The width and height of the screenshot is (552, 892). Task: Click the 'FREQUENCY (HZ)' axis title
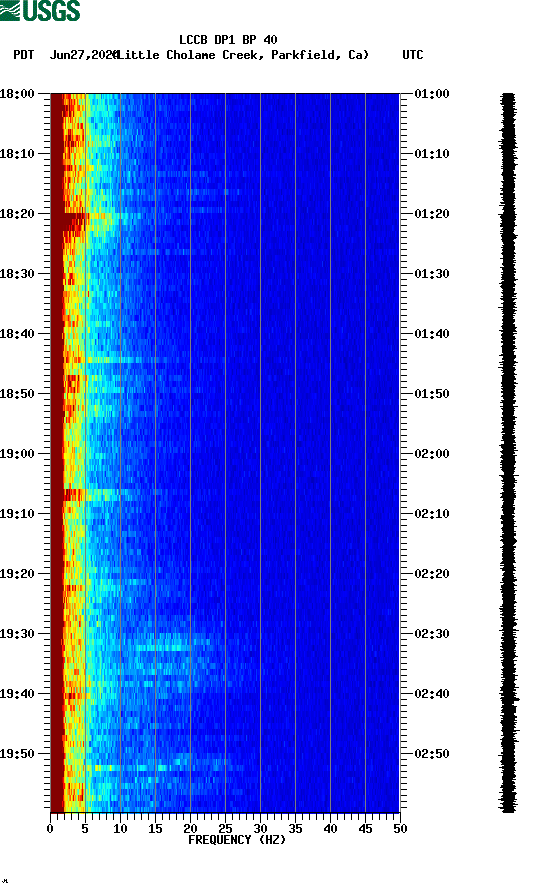point(237,840)
